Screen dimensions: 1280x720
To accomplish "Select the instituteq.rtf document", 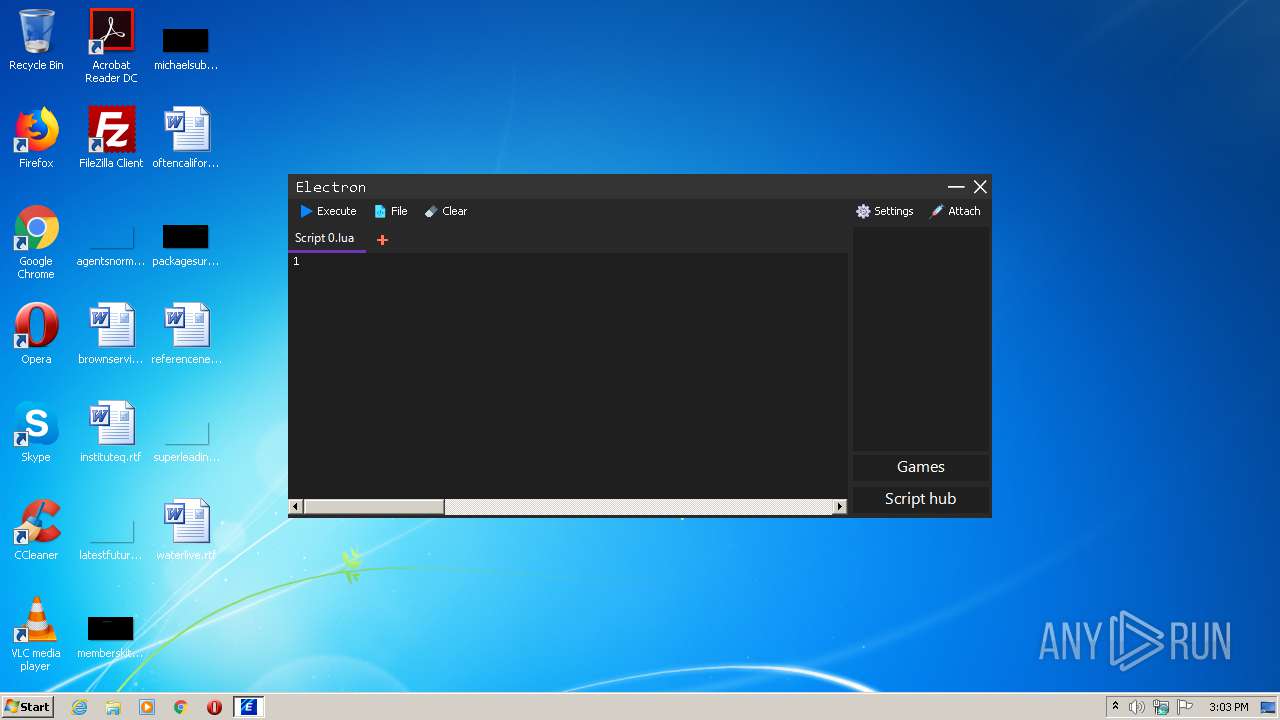I will click(111, 432).
